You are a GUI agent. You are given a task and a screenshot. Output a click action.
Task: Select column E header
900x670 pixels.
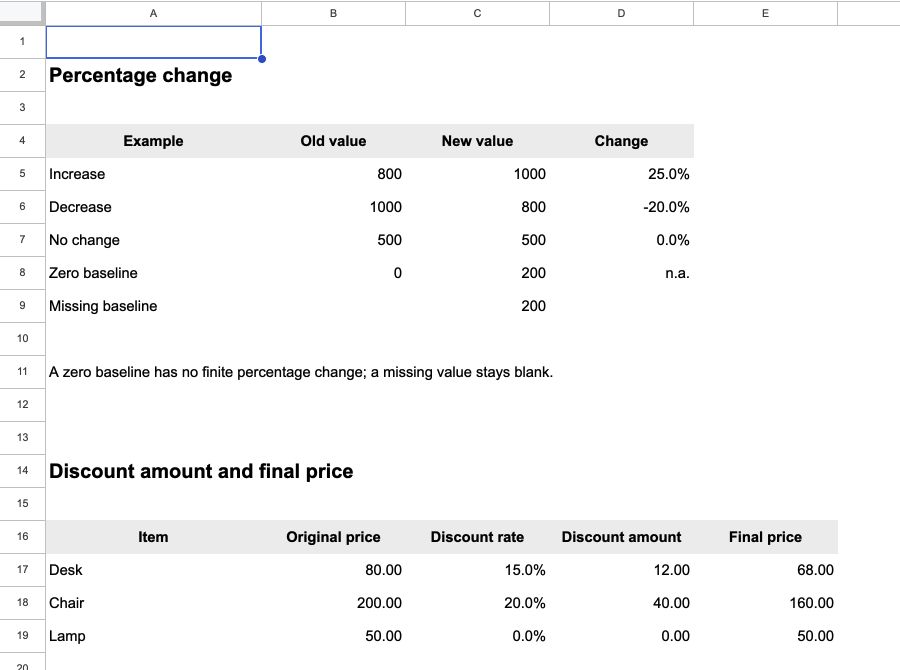tap(766, 13)
